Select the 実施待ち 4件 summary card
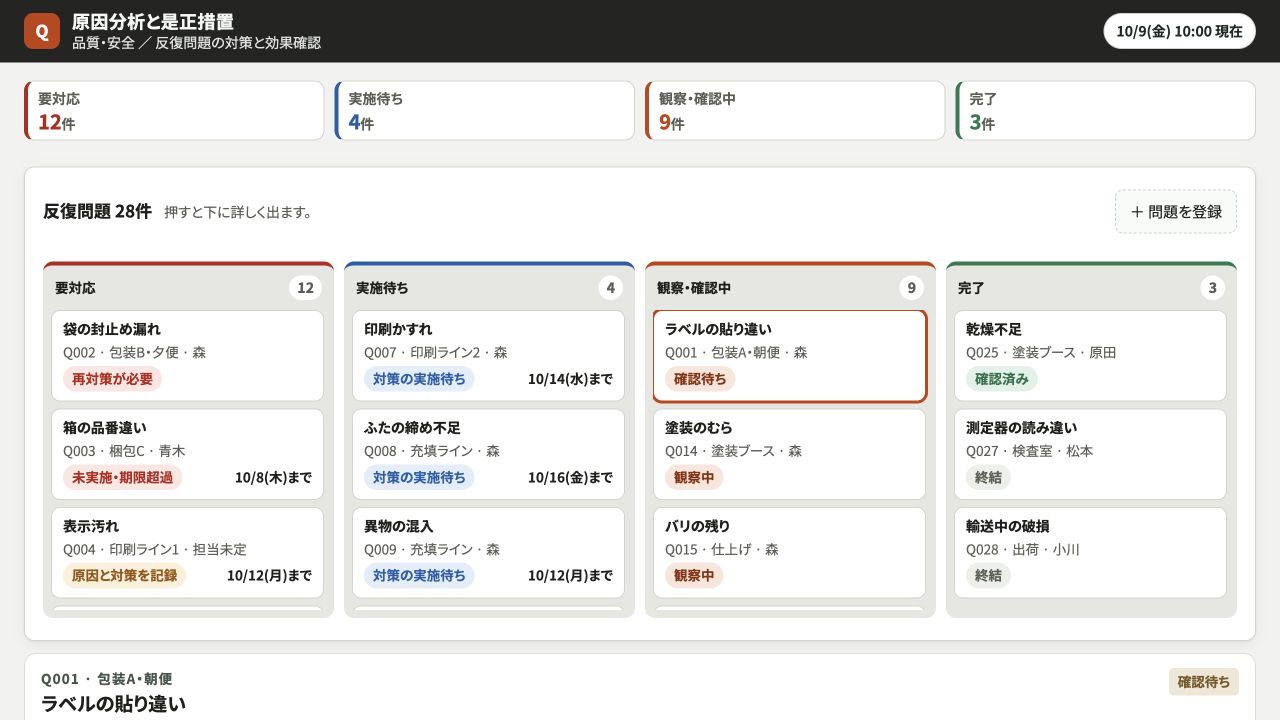 click(485, 111)
